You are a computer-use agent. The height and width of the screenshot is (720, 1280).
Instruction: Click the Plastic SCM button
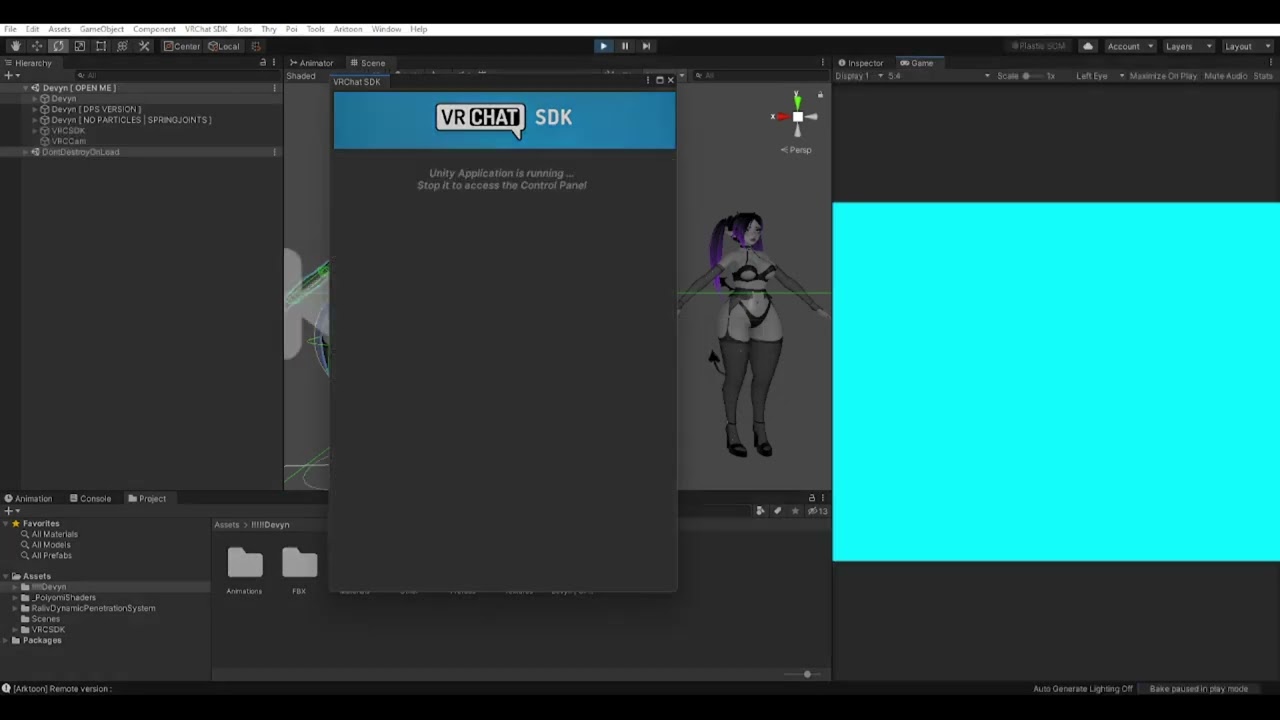1039,46
